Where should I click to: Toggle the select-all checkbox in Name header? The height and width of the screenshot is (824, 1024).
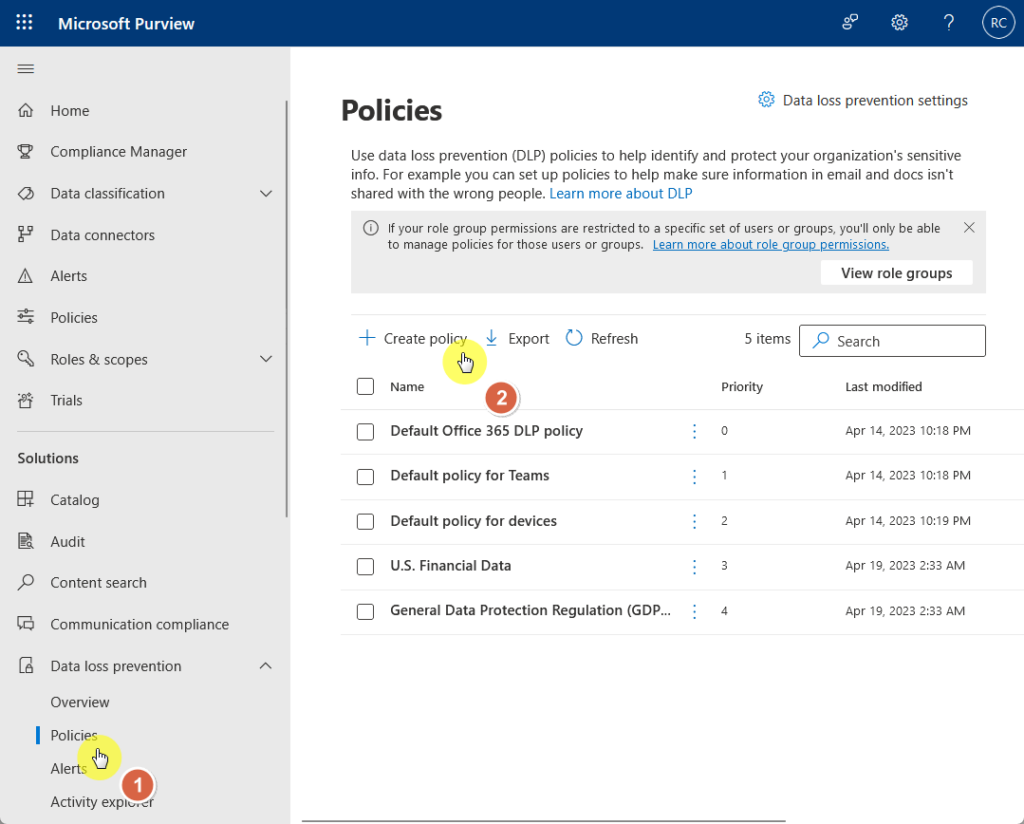click(x=366, y=387)
